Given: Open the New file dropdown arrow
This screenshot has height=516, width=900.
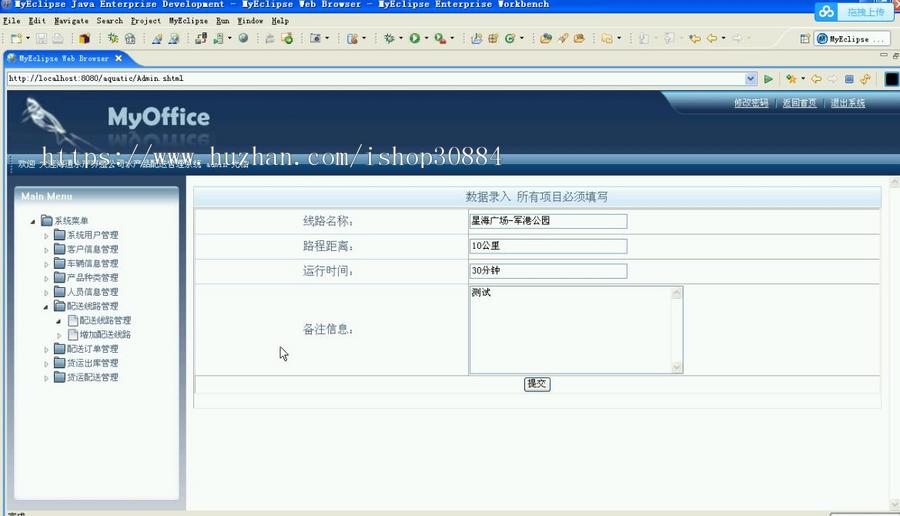Looking at the screenshot, I should tap(28, 38).
